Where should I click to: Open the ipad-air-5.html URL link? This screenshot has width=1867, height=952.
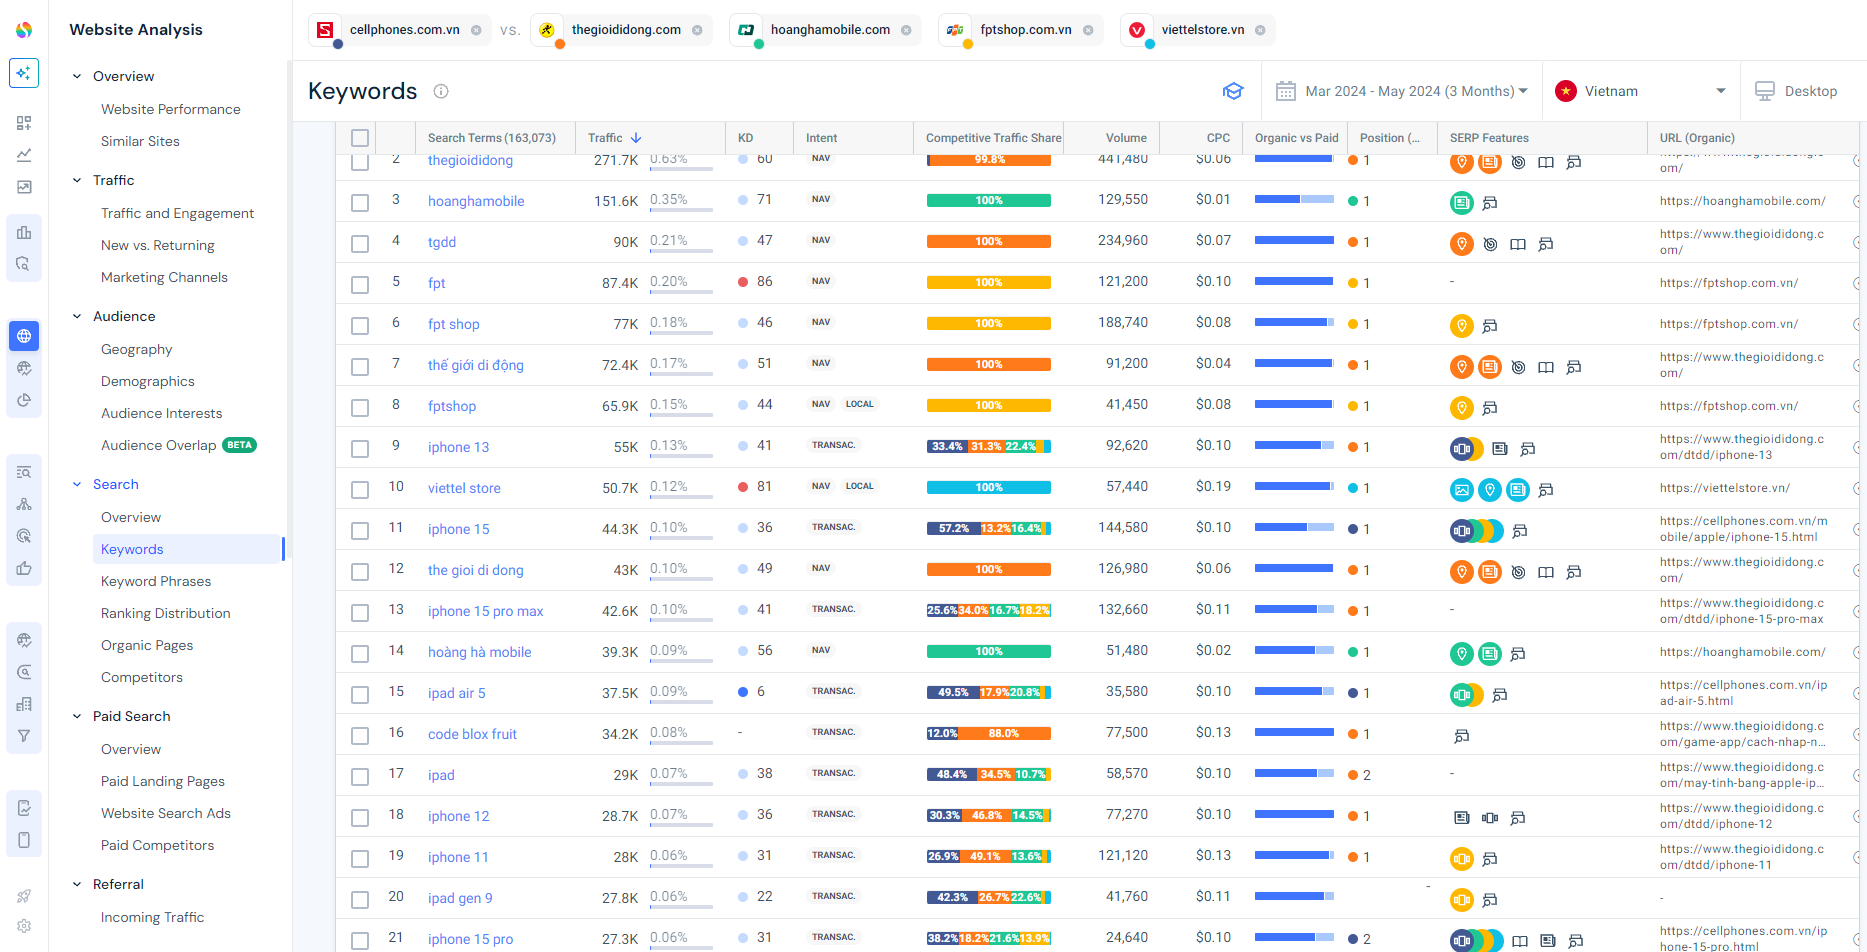[x=1743, y=693]
